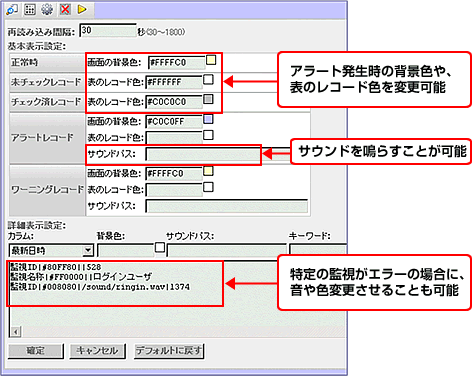The width and height of the screenshot is (472, 376).
Task: Select line containing /sound/ringin.wav|1374
Action: coord(100,287)
